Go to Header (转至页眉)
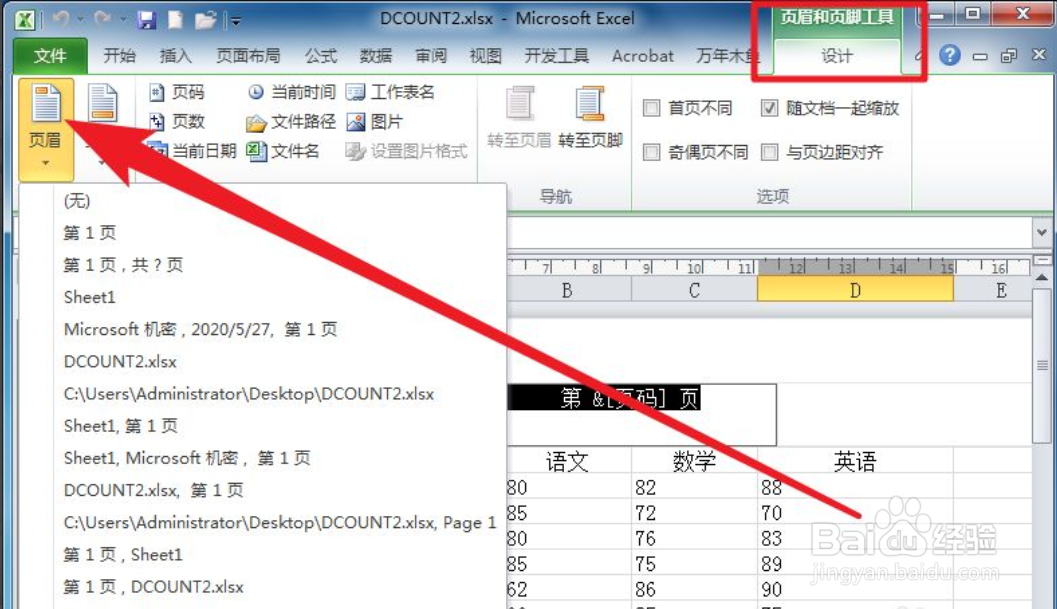This screenshot has height=609, width=1057. point(519,118)
